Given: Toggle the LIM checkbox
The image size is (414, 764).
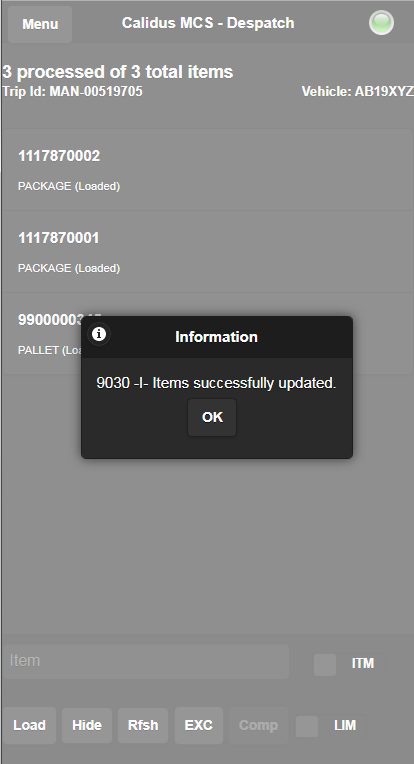Looking at the screenshot, I should [307, 726].
